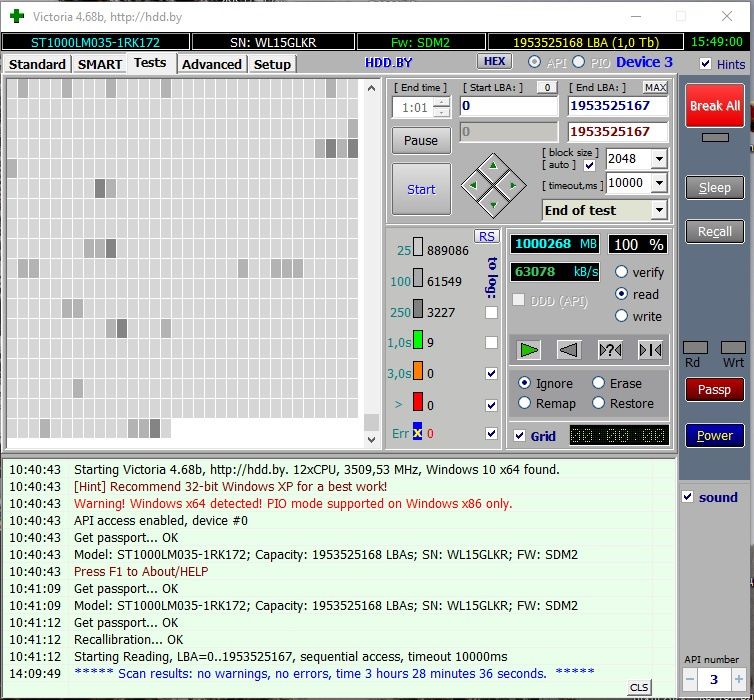Click the RS reset statistics button
This screenshot has height=700, width=754.
pyautogui.click(x=486, y=236)
